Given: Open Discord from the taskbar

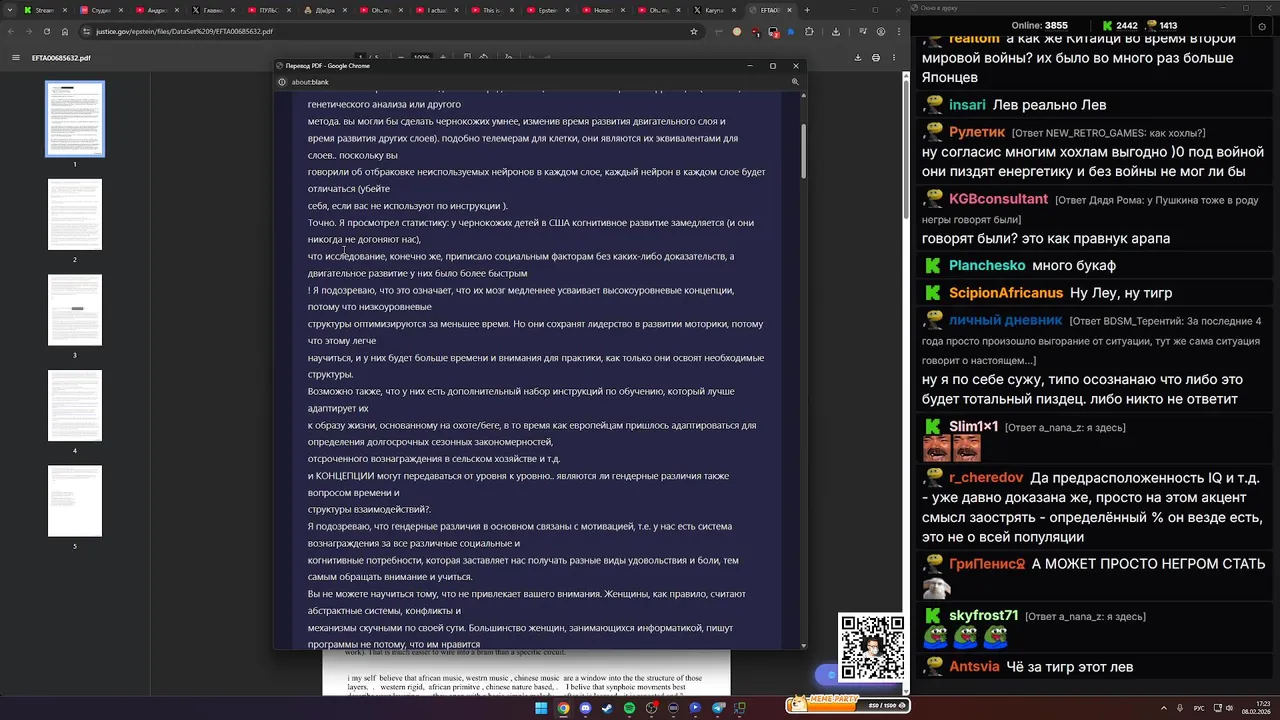Looking at the screenshot, I should 586,708.
